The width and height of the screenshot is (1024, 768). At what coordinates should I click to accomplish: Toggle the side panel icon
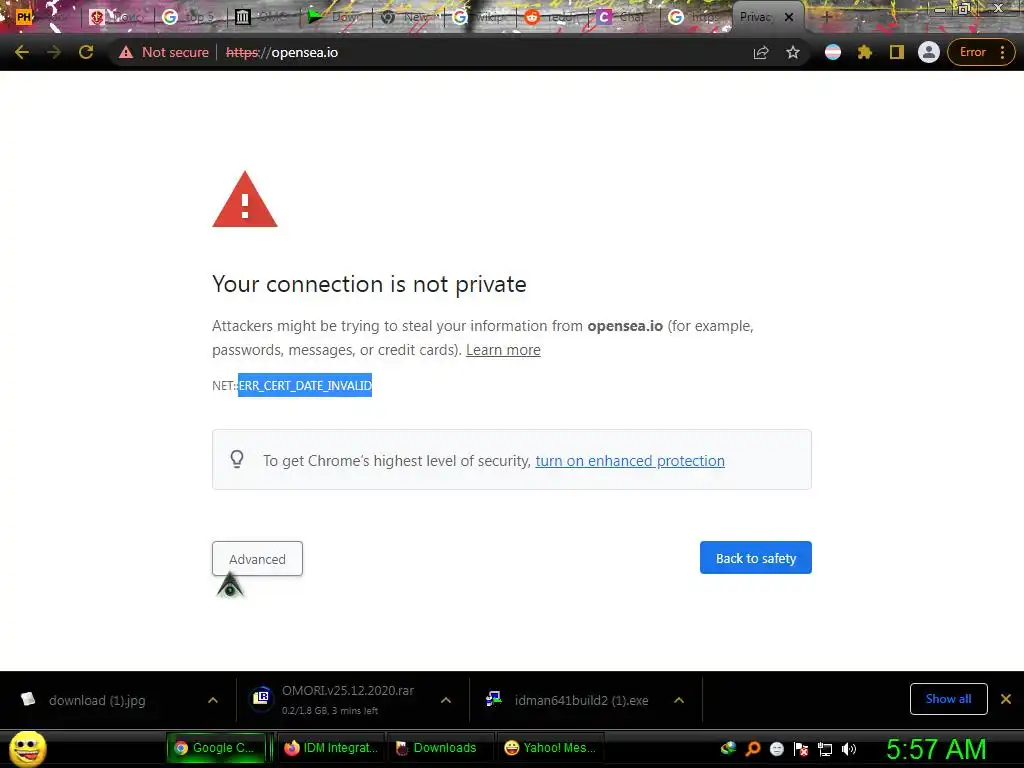coord(897,52)
